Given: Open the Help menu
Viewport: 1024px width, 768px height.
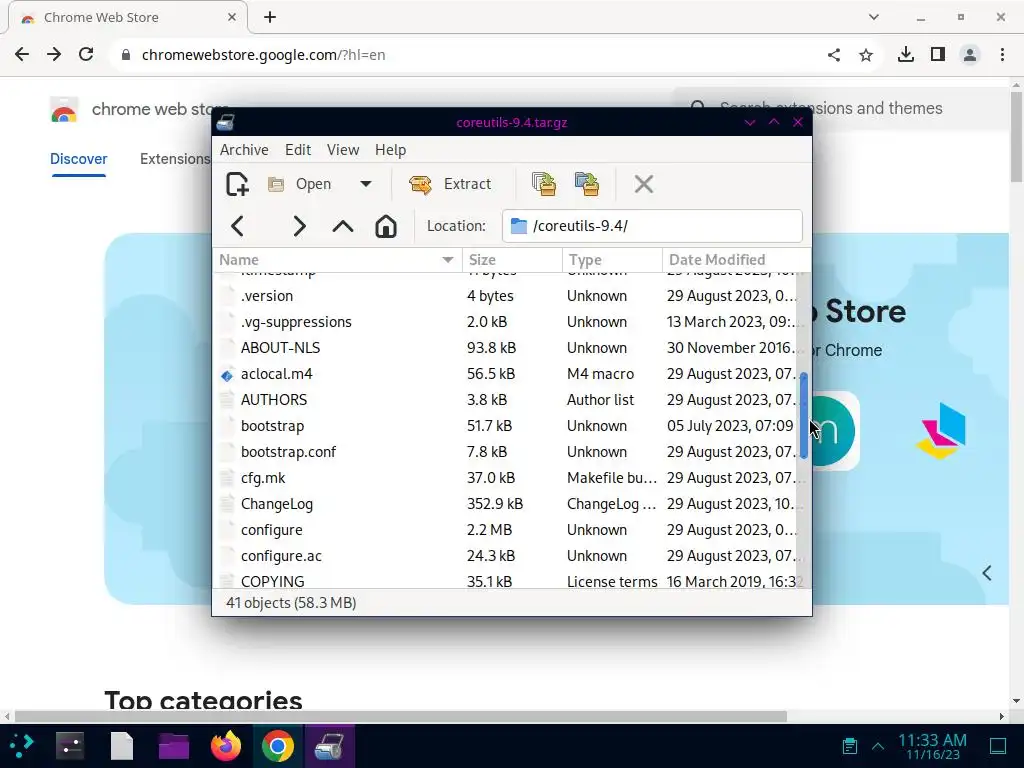Looking at the screenshot, I should click(x=391, y=150).
